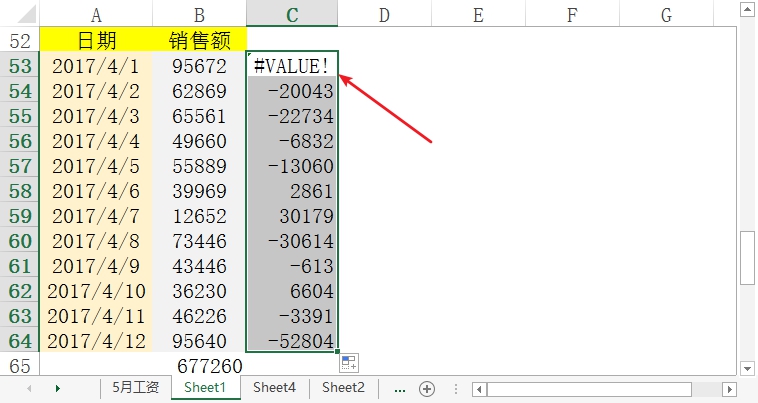Click vertical scrollbar down arrow
The width and height of the screenshot is (758, 403).
[747, 368]
